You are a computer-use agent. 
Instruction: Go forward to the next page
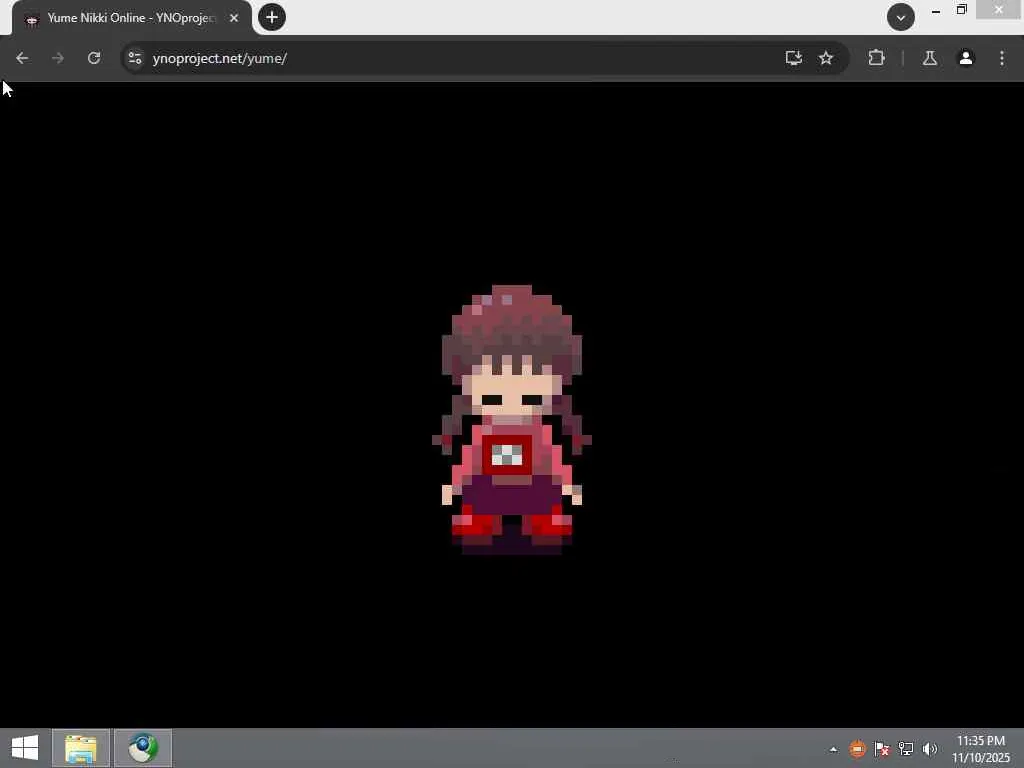click(58, 58)
